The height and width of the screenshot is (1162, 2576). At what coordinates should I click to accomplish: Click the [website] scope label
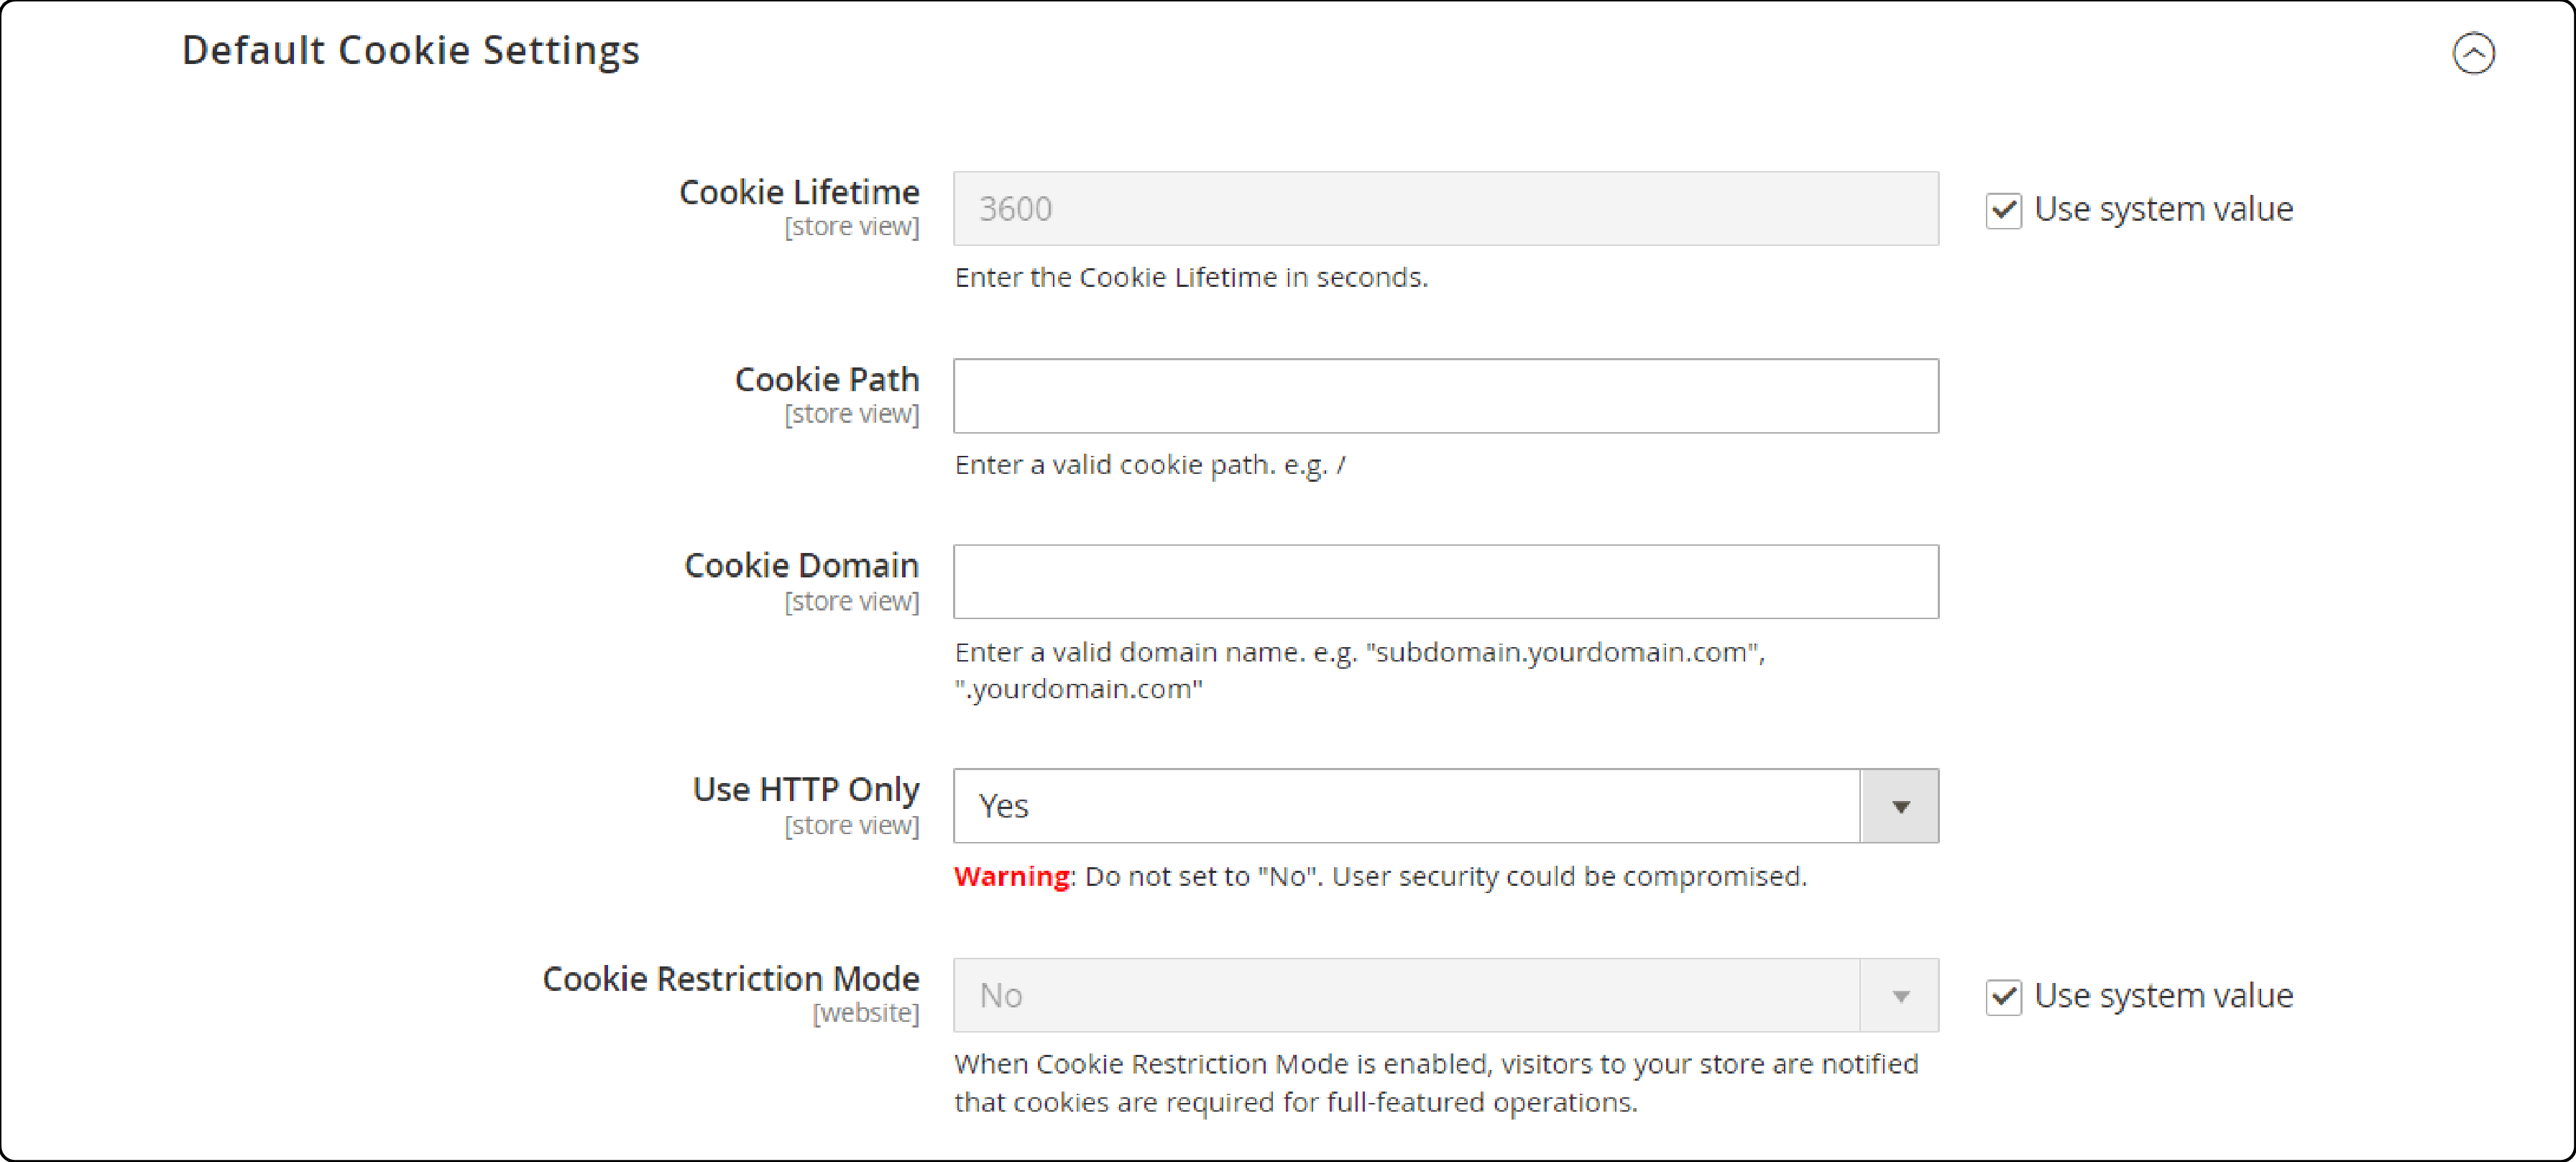[866, 1013]
